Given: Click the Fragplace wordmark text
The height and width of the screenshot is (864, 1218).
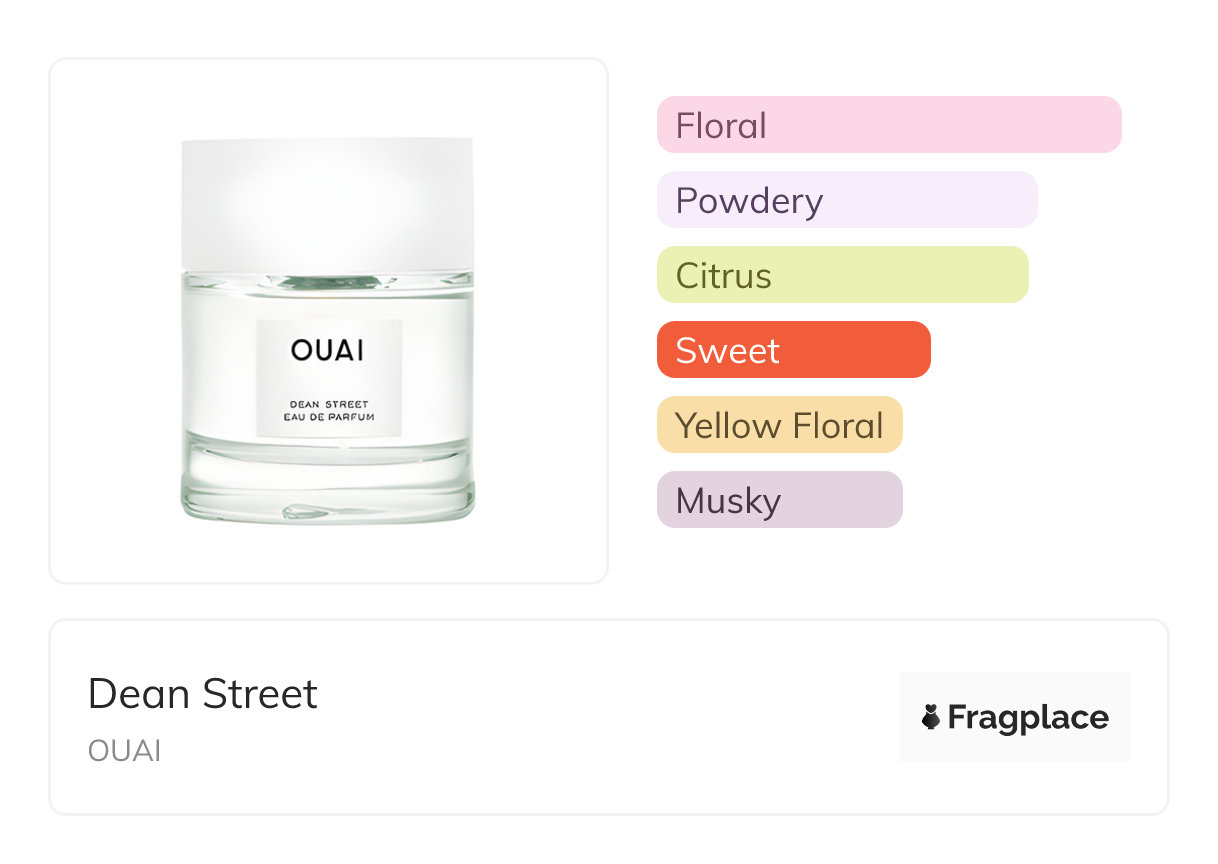Looking at the screenshot, I should click(x=1028, y=717).
